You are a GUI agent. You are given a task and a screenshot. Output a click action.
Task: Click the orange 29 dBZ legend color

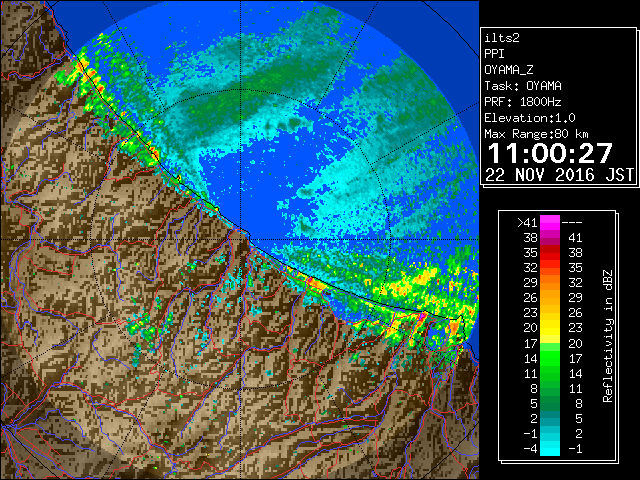(550, 283)
